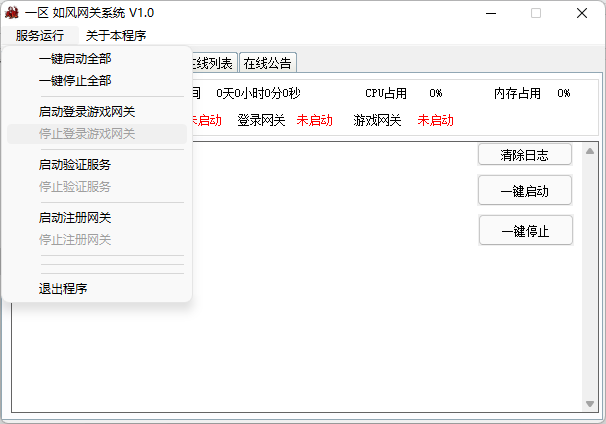
Task: Click the highlighted 停止登录游戏网关 entry
Action: point(87,134)
